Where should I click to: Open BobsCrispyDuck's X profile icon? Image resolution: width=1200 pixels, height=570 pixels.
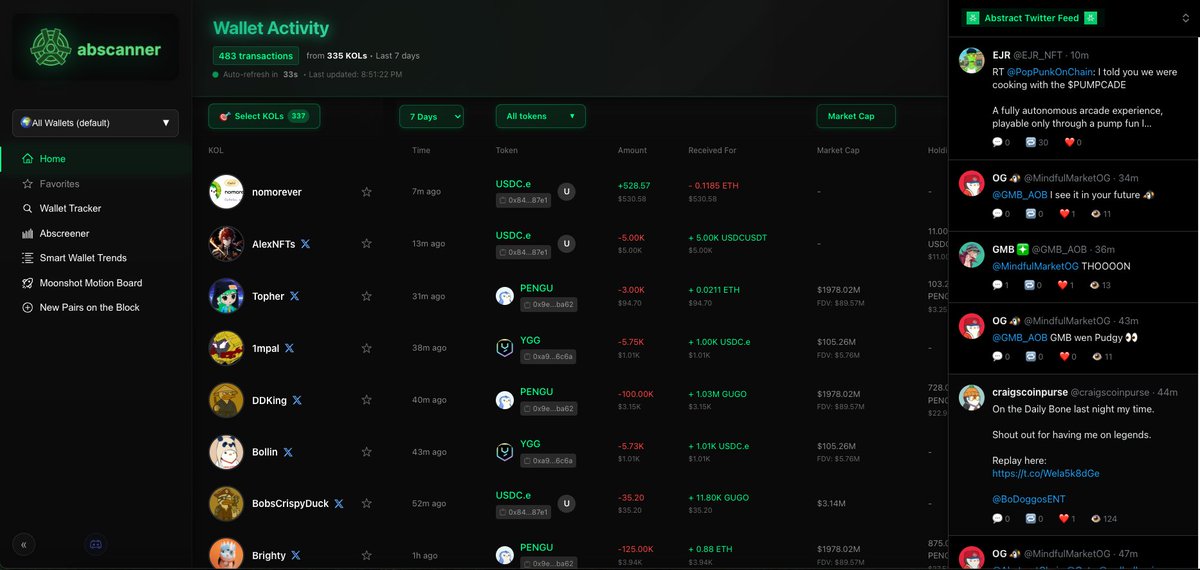pos(339,504)
